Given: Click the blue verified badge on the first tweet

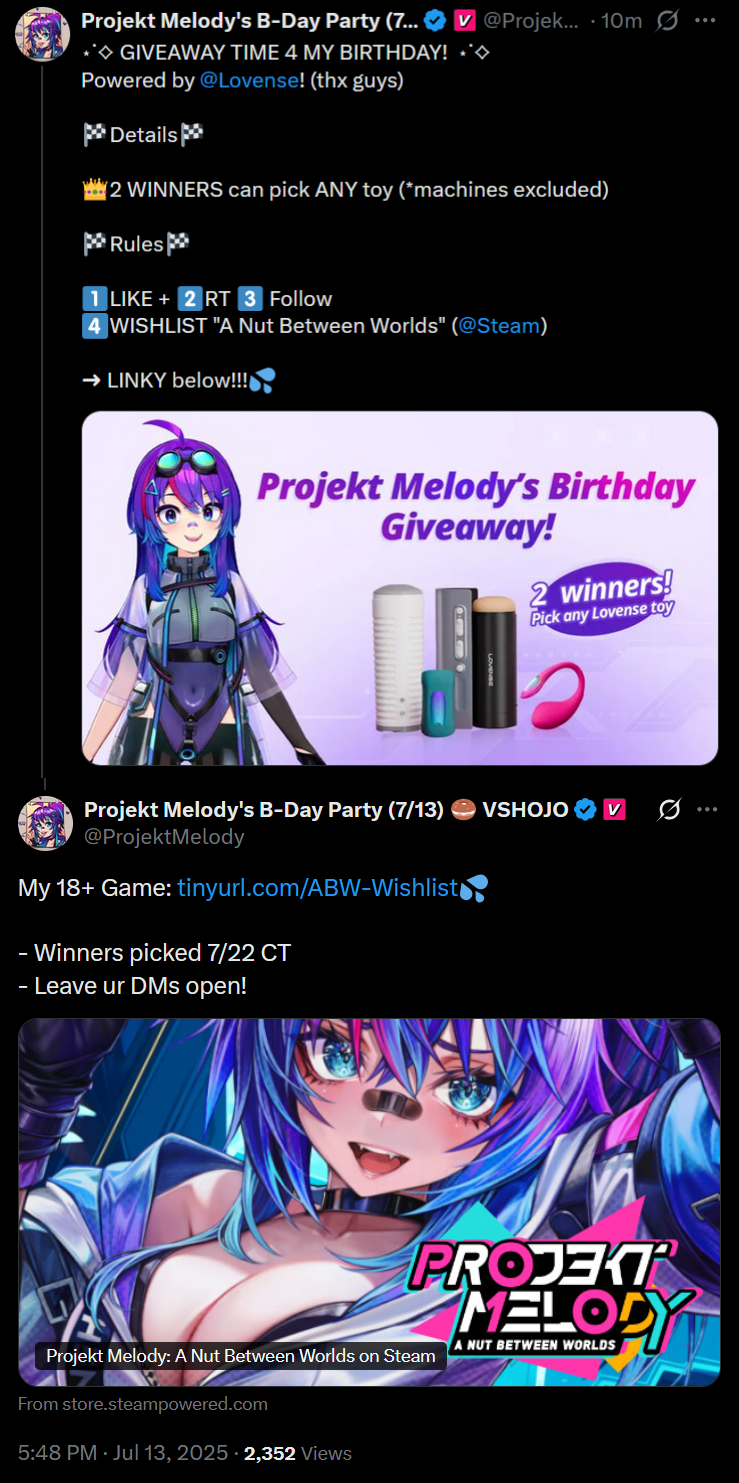Looking at the screenshot, I should pyautogui.click(x=434, y=20).
